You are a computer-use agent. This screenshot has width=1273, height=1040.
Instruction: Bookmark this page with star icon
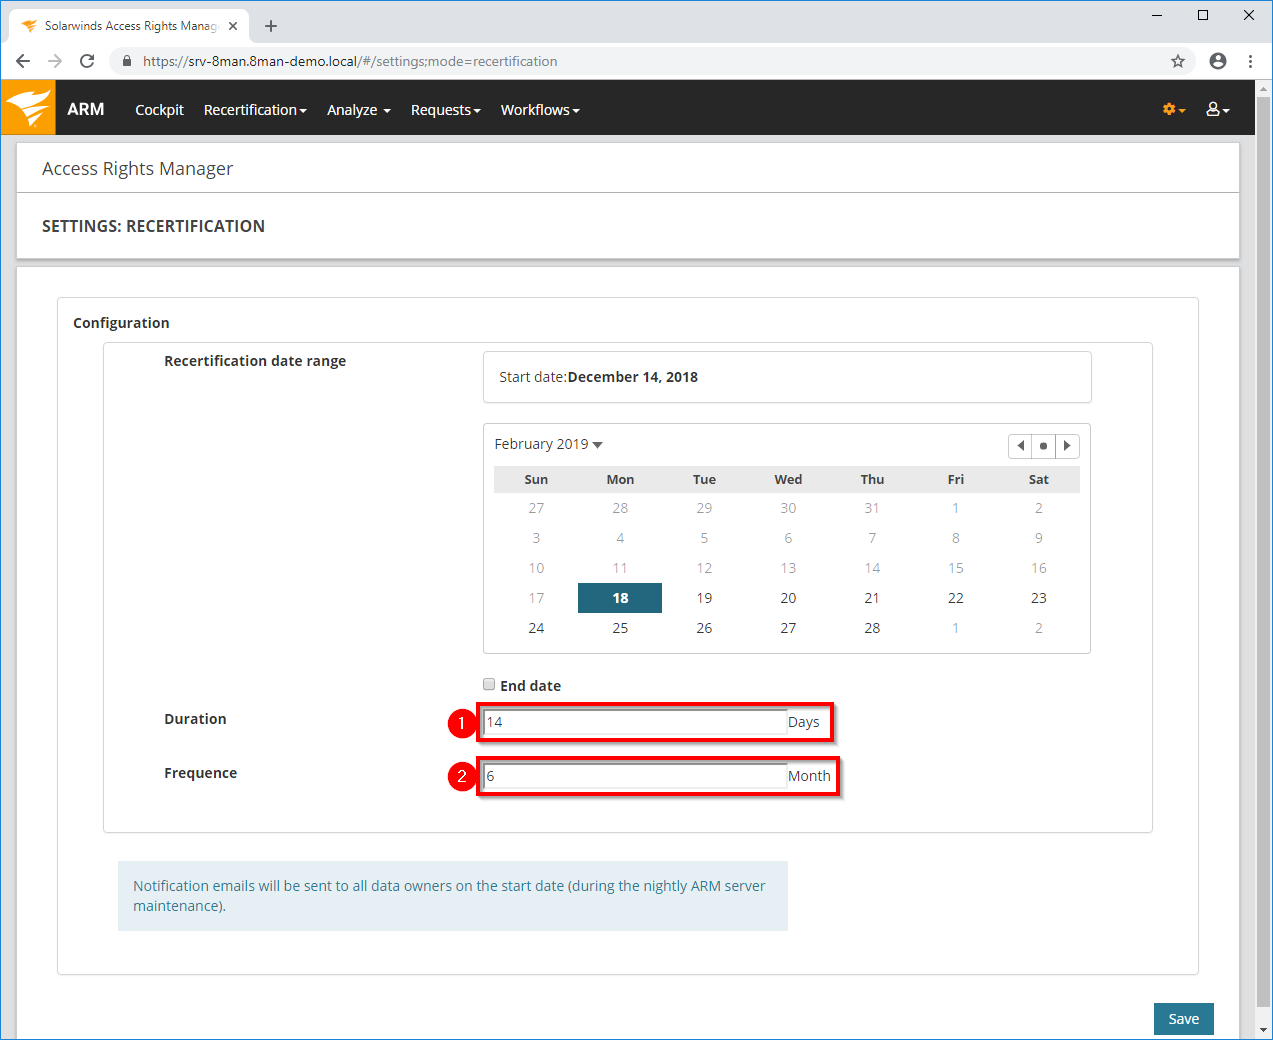tap(1178, 61)
